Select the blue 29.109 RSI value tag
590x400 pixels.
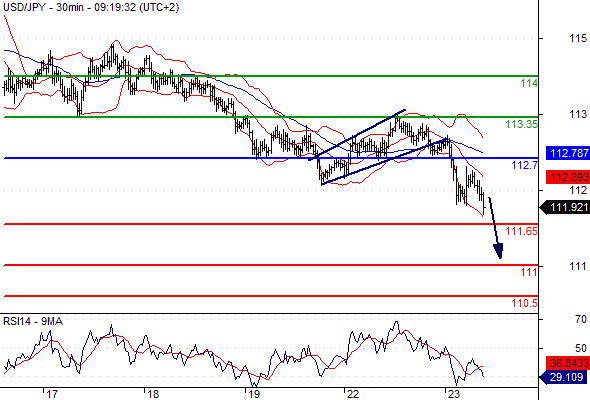[x=564, y=377]
